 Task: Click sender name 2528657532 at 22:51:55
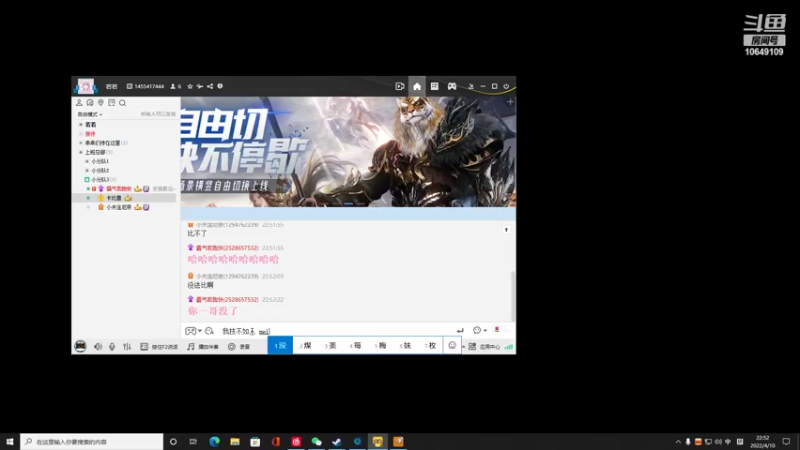pos(227,248)
